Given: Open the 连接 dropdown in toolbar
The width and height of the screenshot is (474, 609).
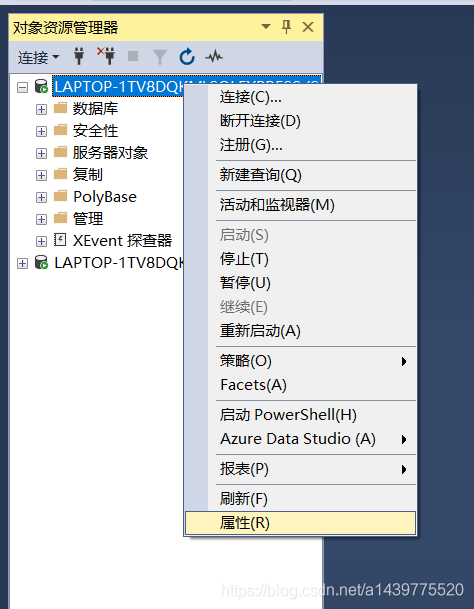Looking at the screenshot, I should click(x=38, y=57).
